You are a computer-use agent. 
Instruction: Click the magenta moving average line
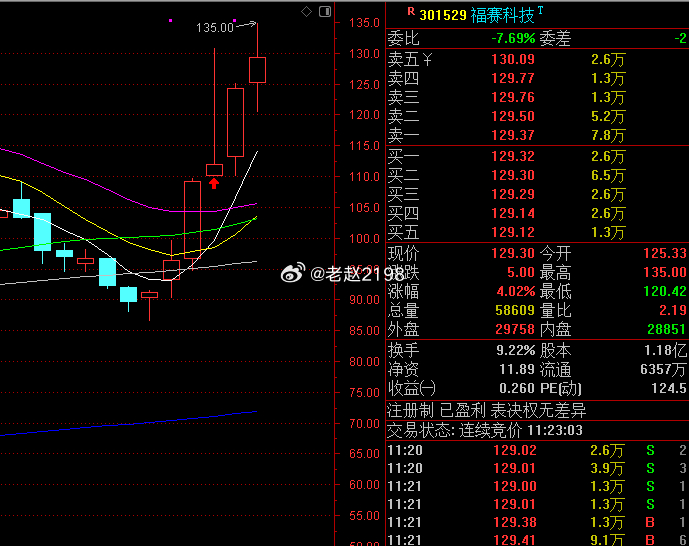[x=127, y=199]
